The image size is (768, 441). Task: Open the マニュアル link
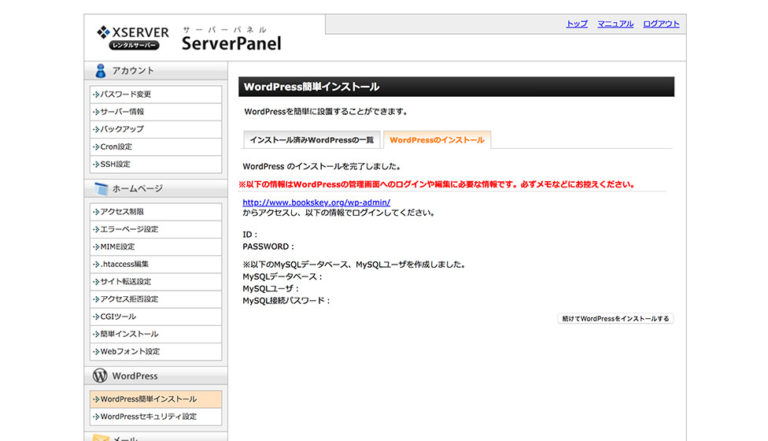pyautogui.click(x=615, y=24)
